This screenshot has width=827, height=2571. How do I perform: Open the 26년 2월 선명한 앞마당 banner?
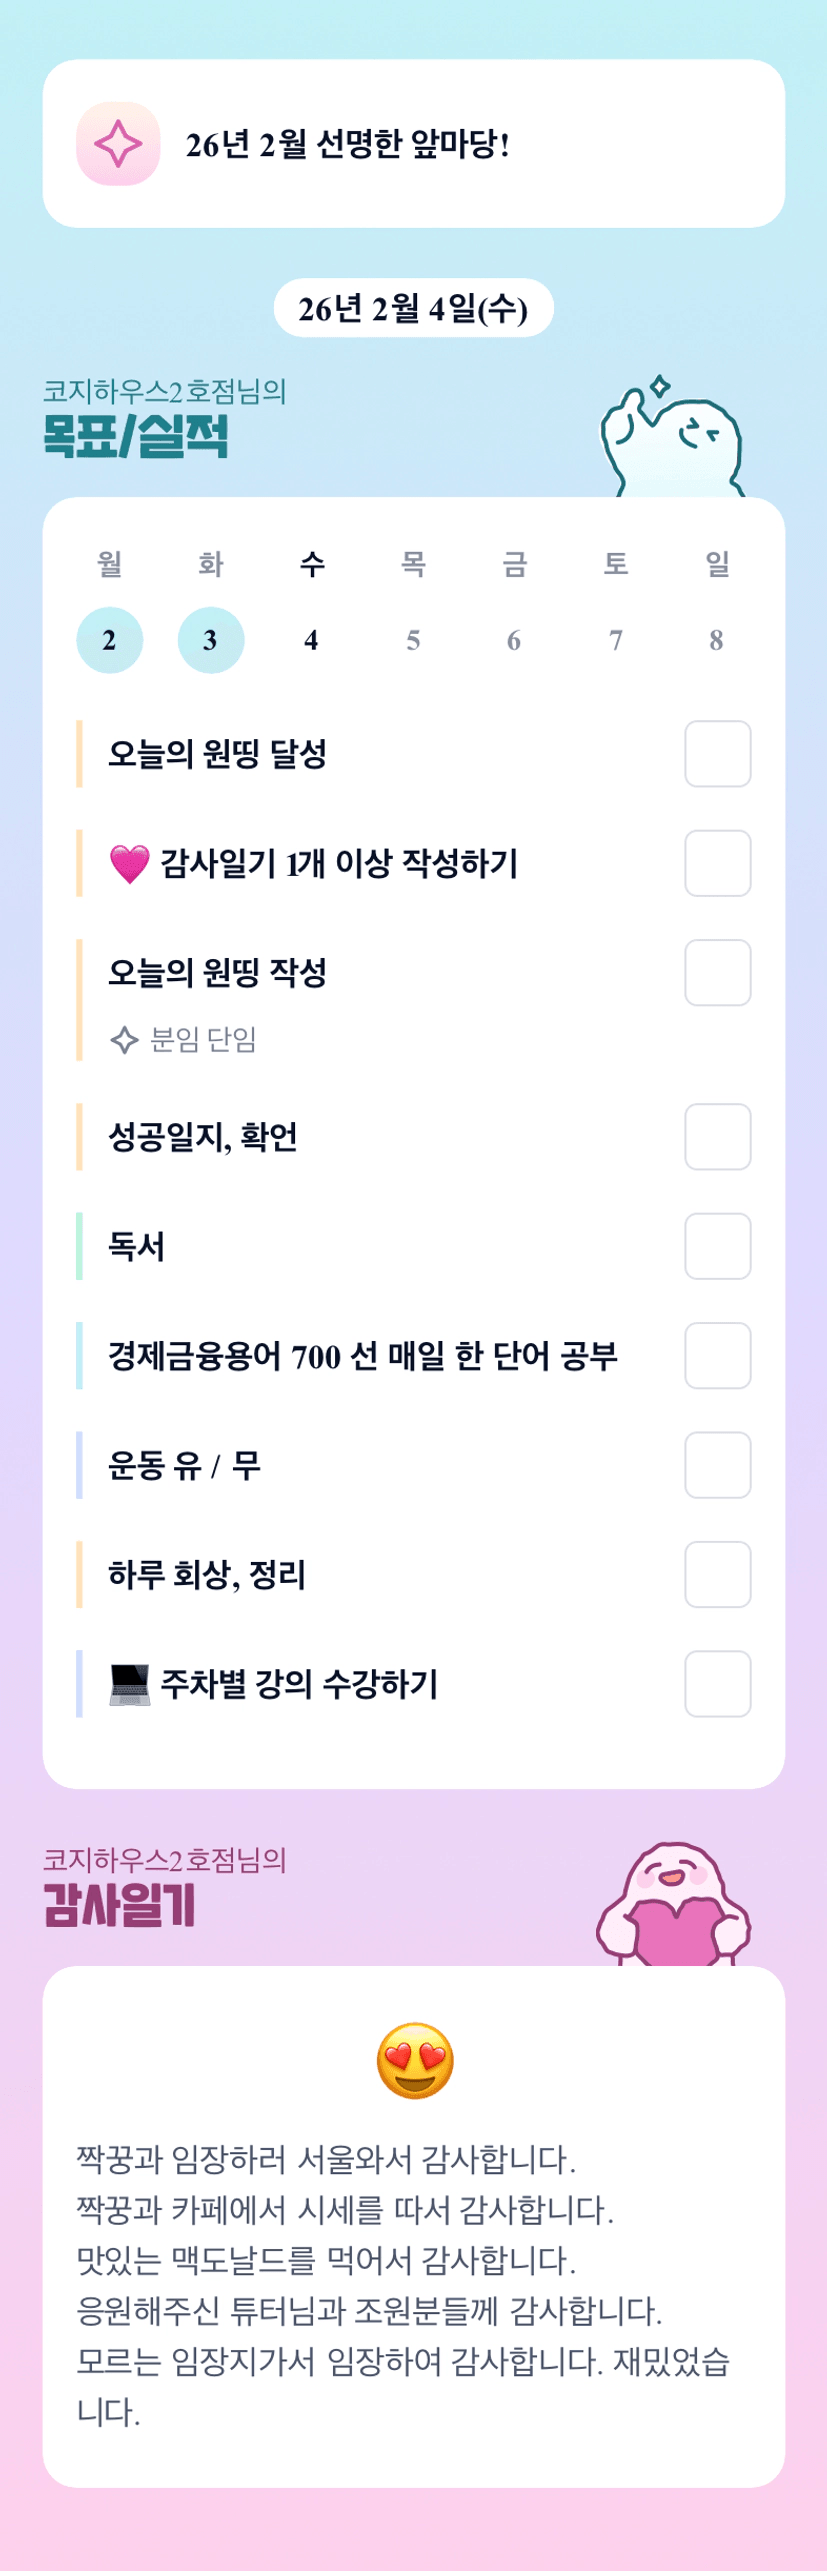click(x=413, y=144)
